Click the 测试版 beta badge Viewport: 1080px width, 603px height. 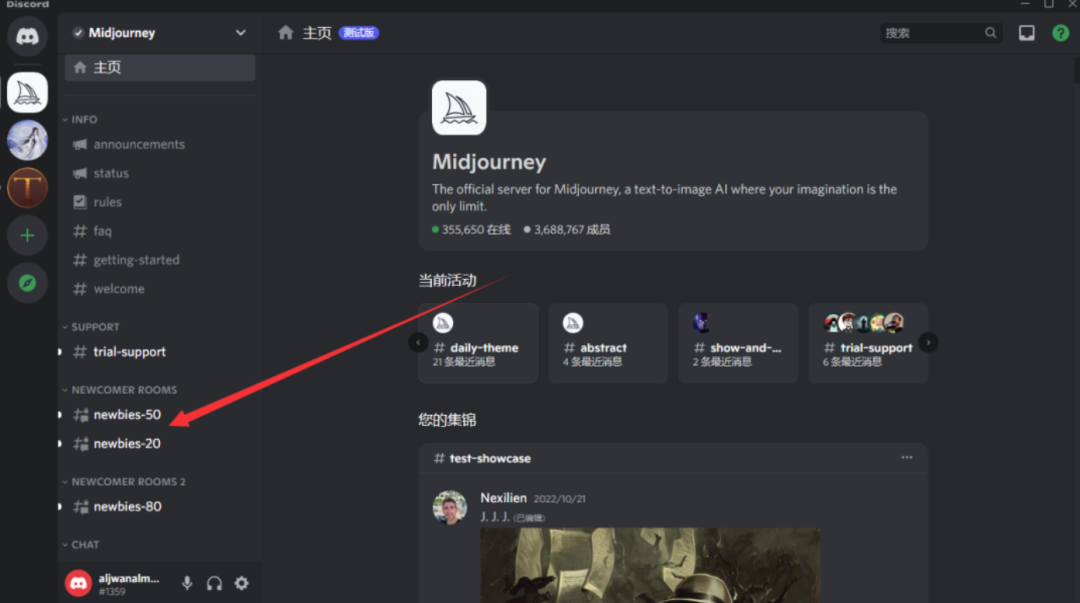pos(359,33)
